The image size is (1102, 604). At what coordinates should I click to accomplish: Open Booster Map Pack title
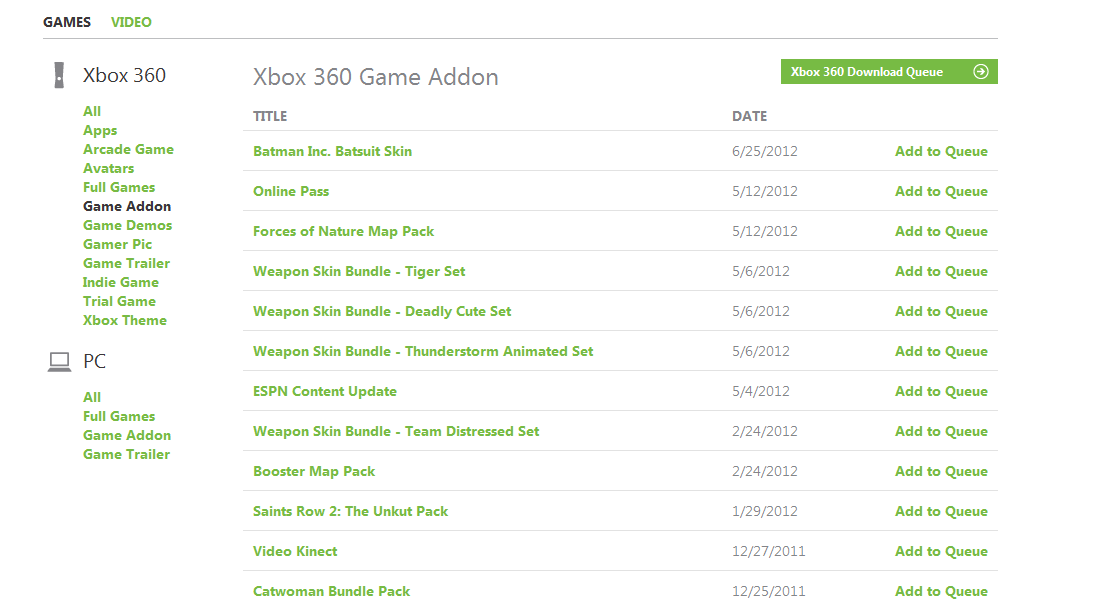[x=314, y=472]
